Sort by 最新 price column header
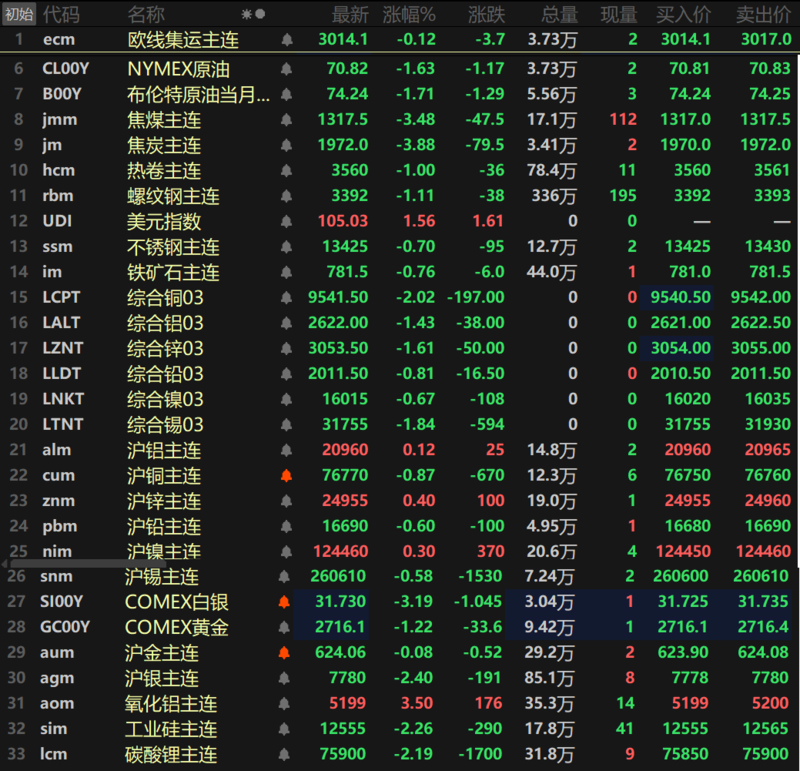 [350, 15]
